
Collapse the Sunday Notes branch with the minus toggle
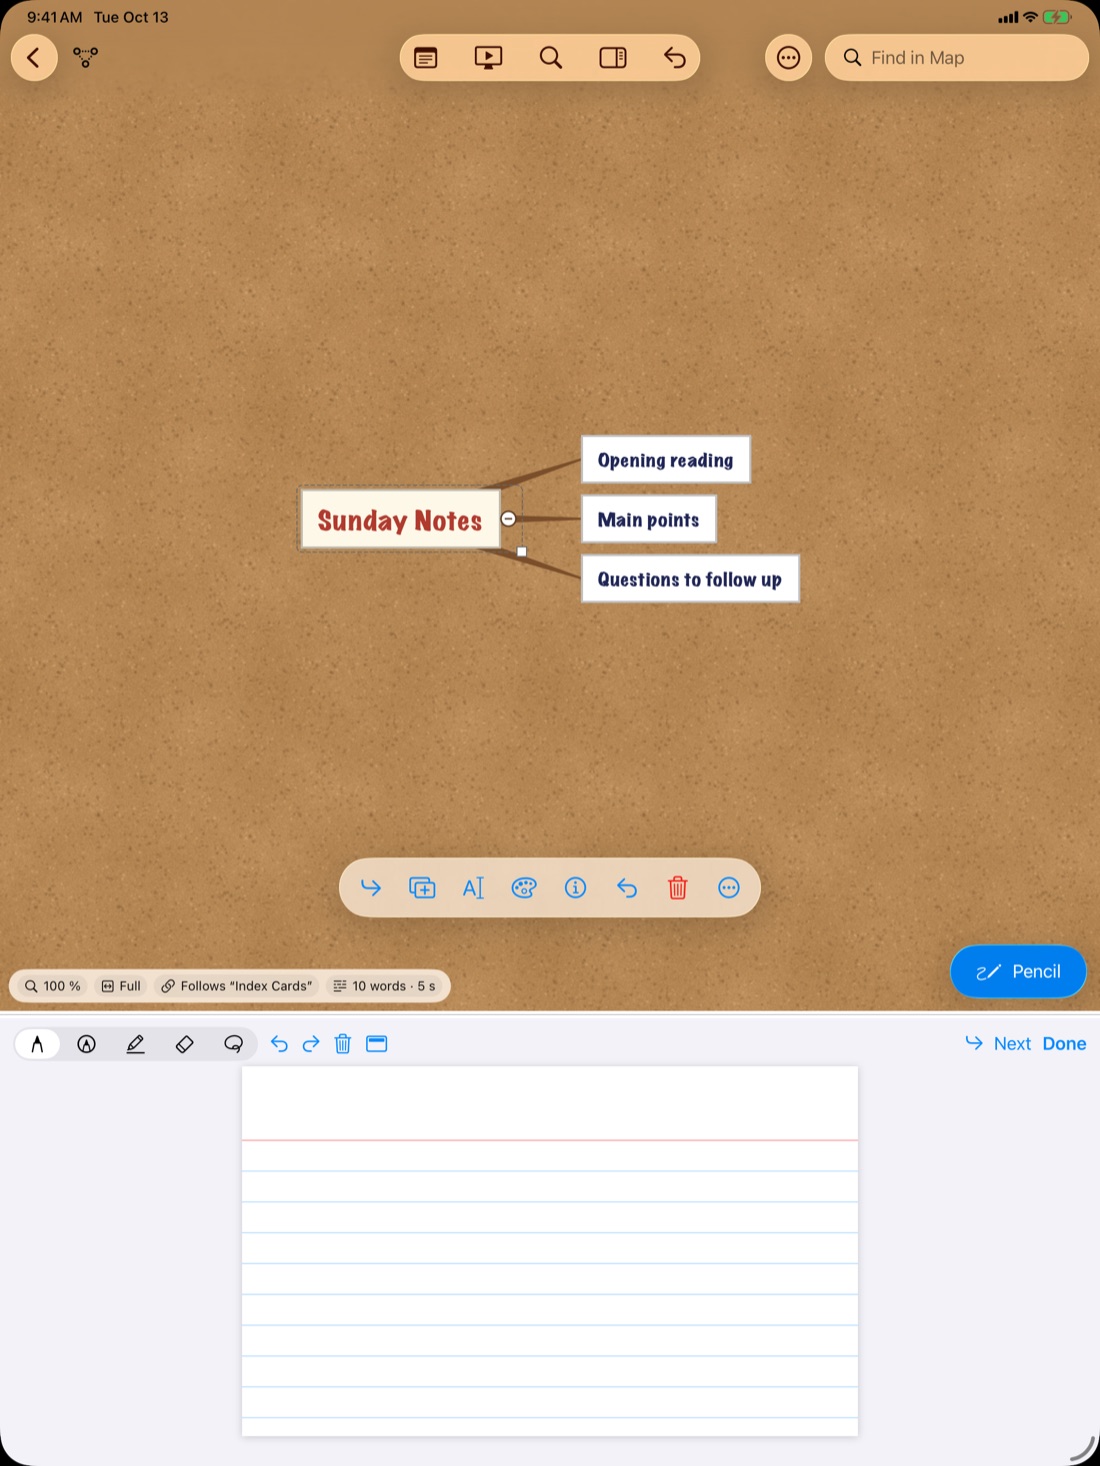[508, 519]
